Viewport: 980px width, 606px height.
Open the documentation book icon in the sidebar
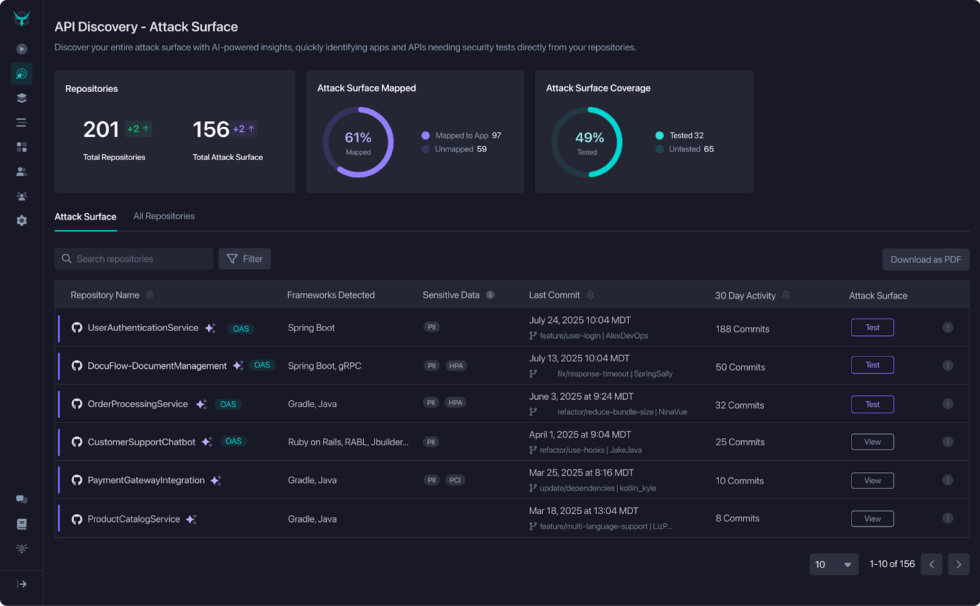point(20,523)
